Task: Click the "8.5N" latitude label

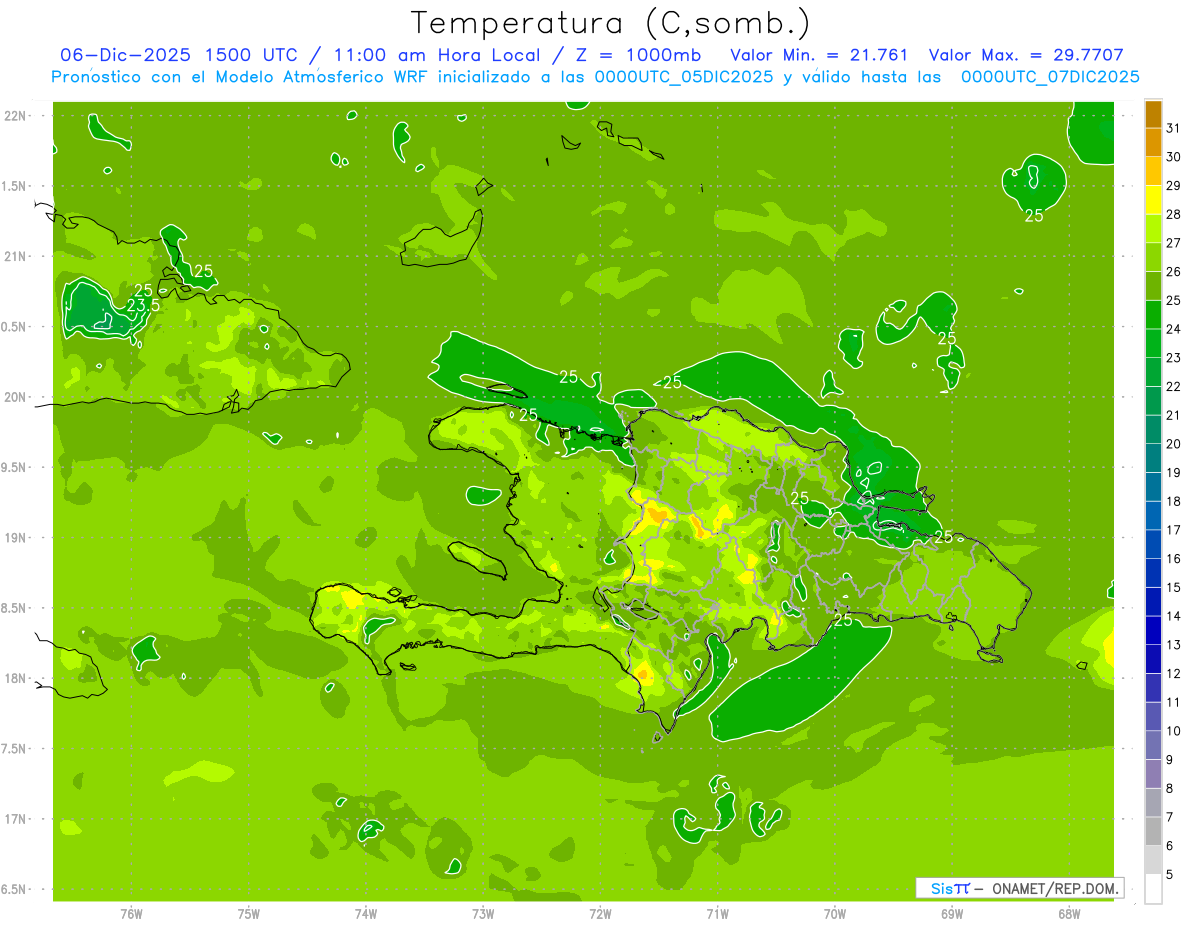Action: [15, 608]
